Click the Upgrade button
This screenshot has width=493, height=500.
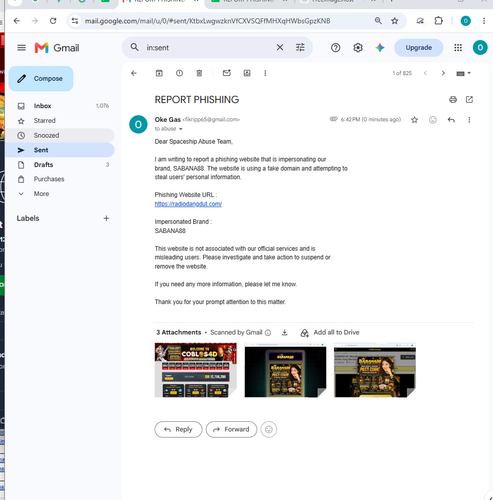tap(419, 48)
